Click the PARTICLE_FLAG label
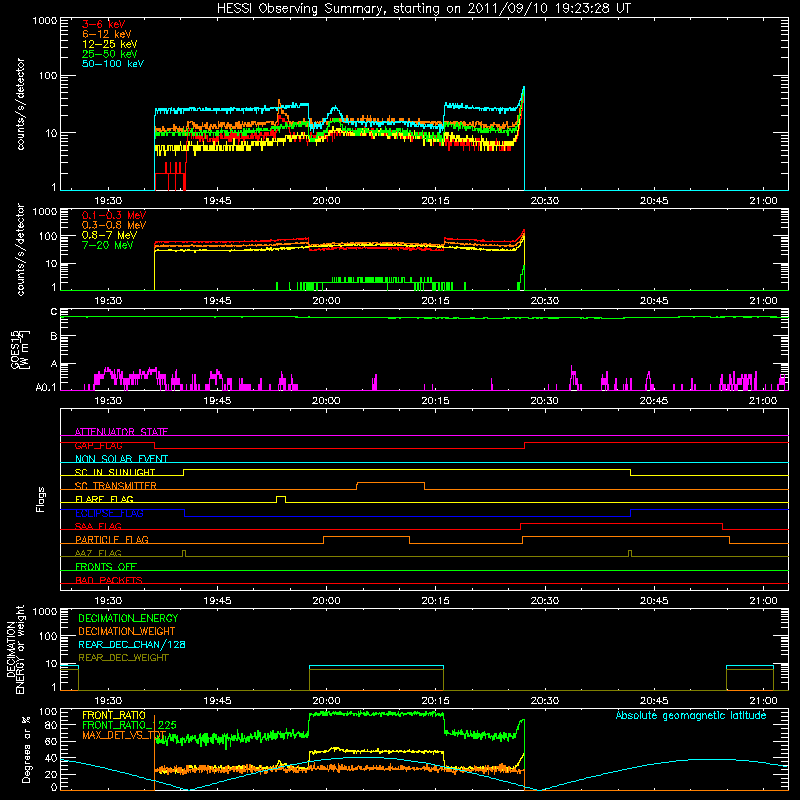The width and height of the screenshot is (800, 800). tap(112, 540)
